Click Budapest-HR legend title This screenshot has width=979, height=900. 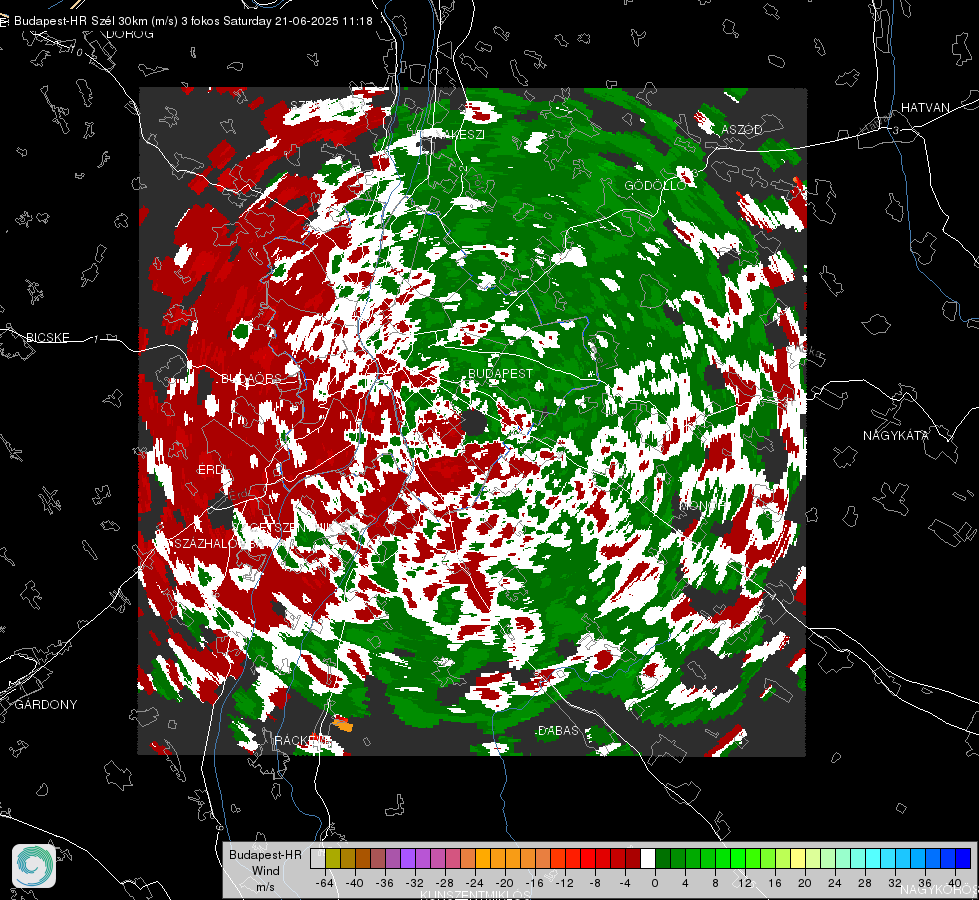265,855
